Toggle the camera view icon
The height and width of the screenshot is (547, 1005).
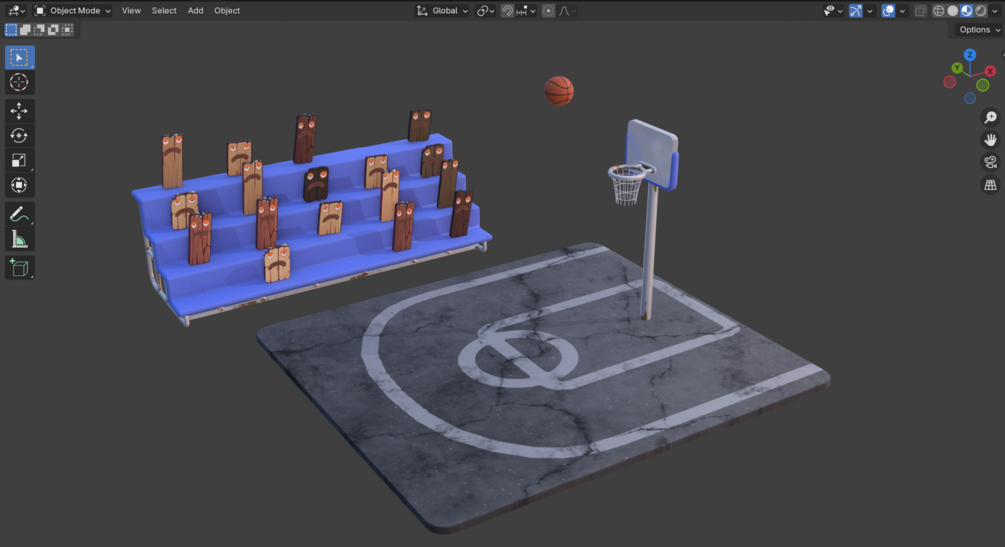(x=990, y=162)
